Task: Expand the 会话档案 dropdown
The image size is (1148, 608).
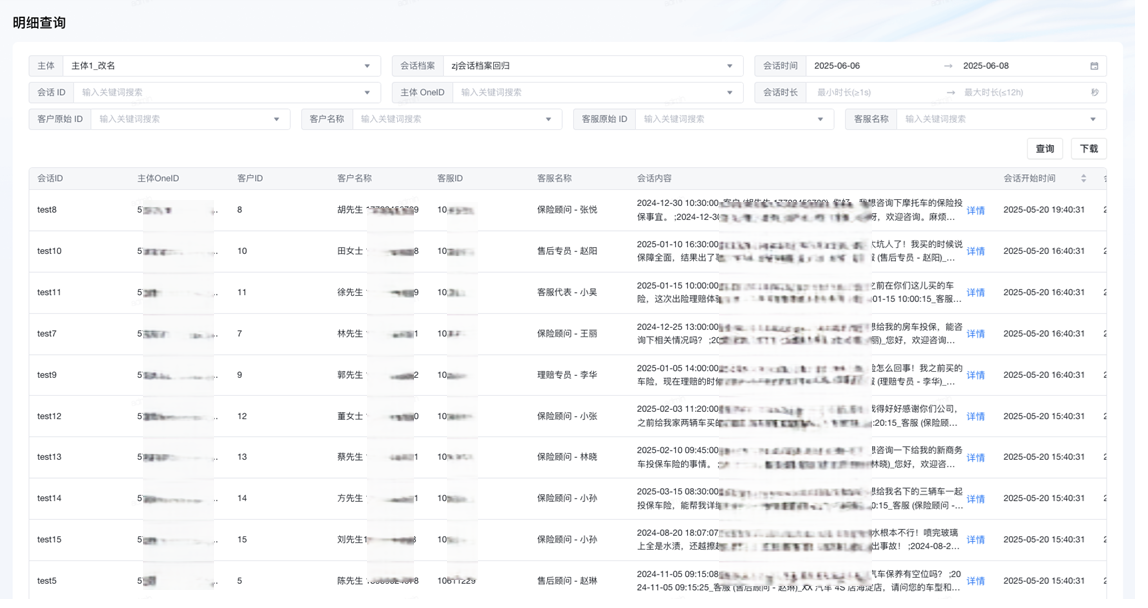Action: coord(730,66)
